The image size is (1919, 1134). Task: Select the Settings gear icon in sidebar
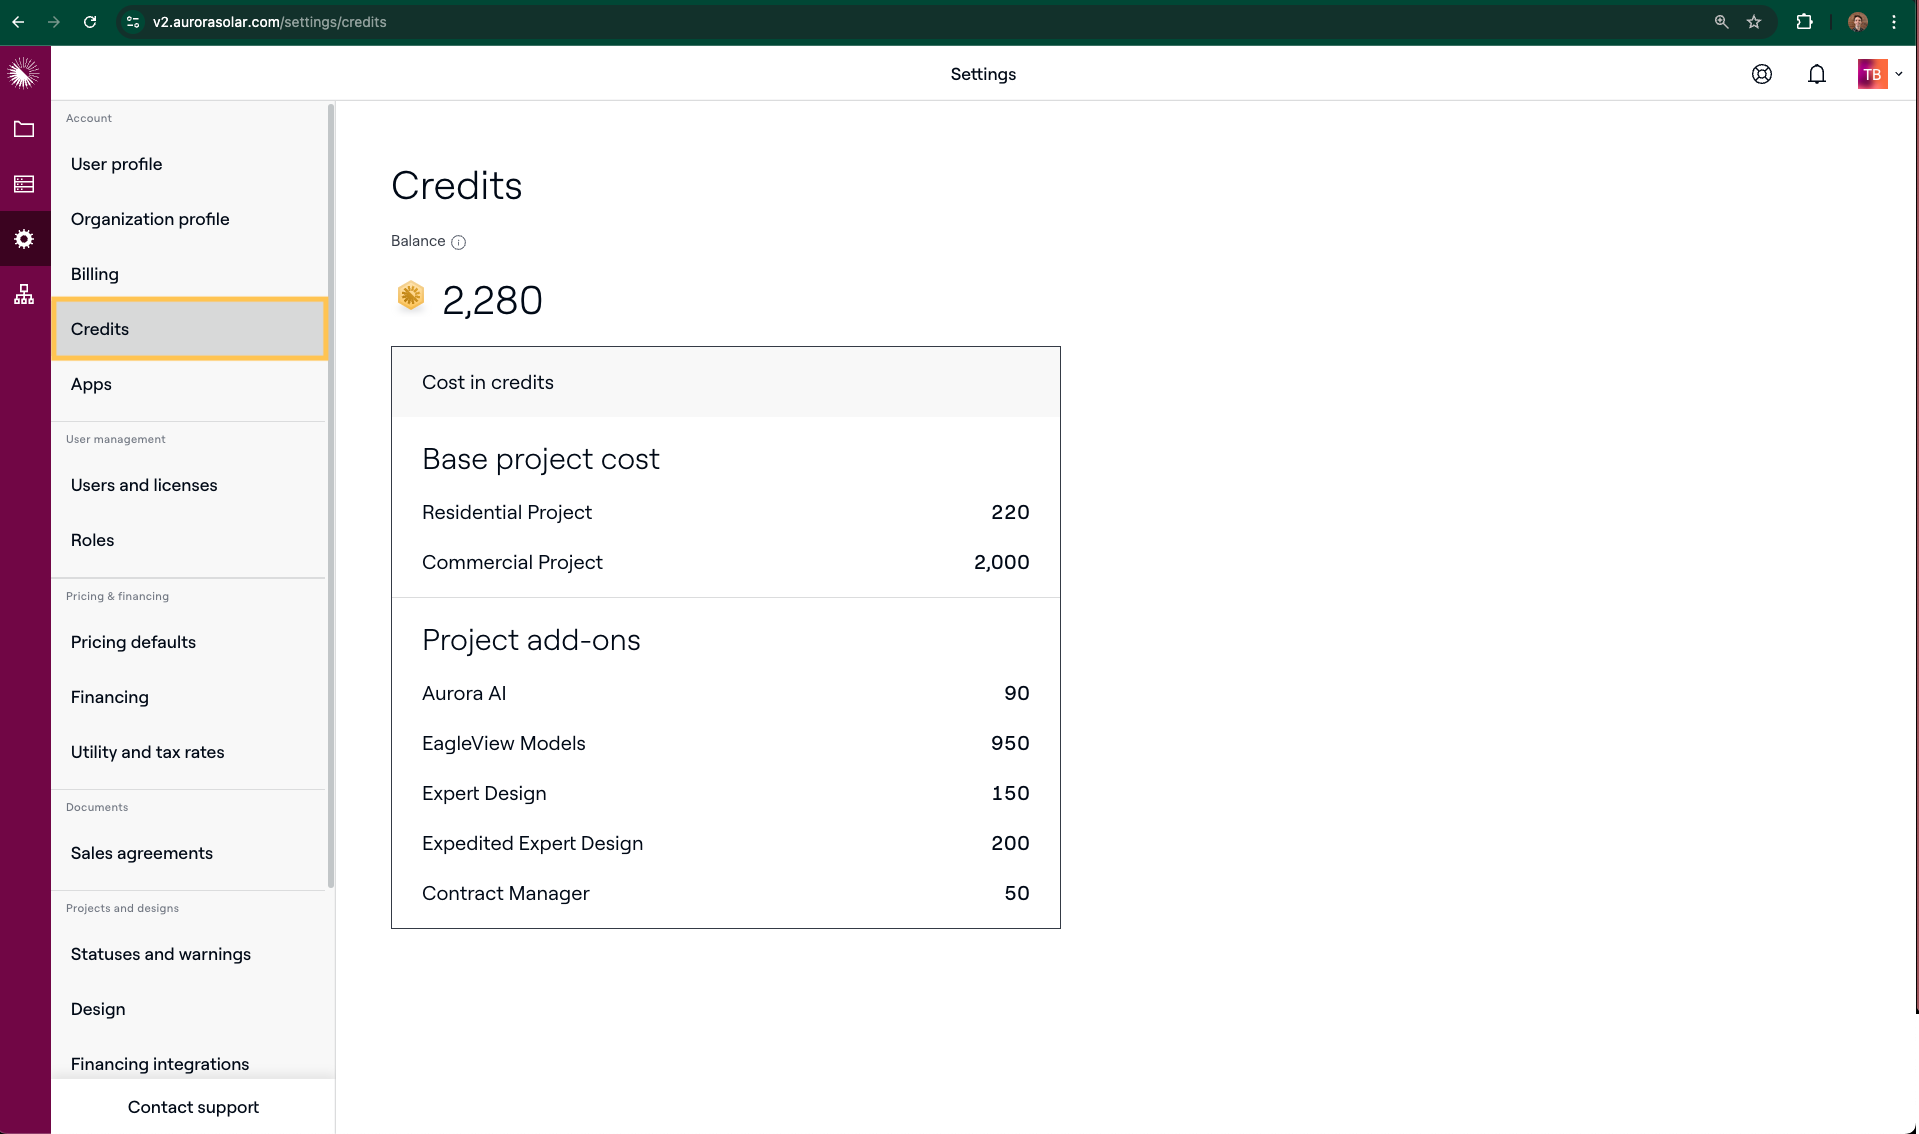[x=24, y=239]
